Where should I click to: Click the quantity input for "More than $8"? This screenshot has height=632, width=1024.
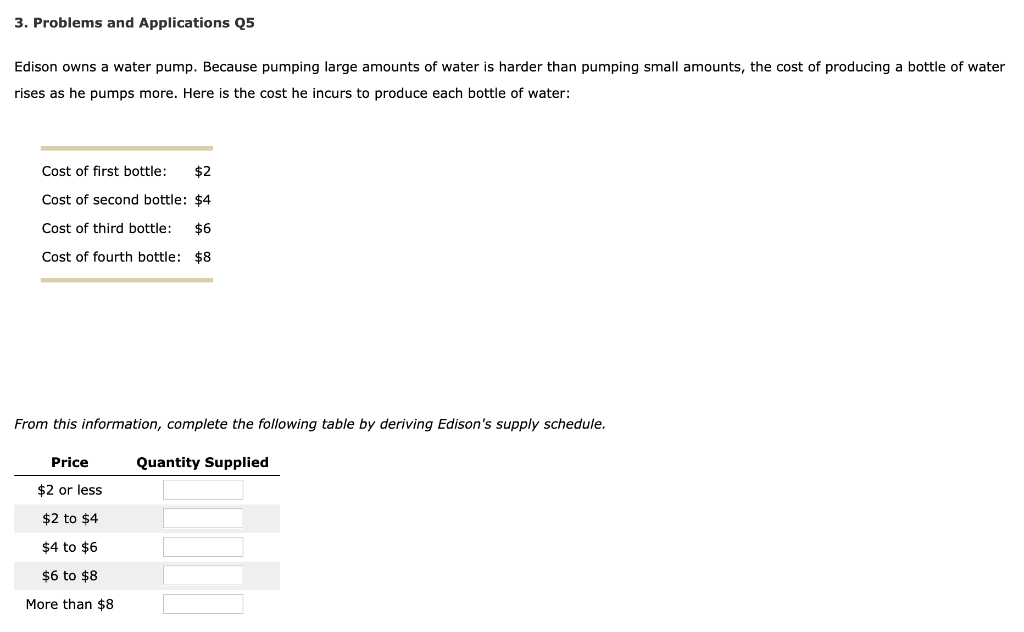[203, 603]
